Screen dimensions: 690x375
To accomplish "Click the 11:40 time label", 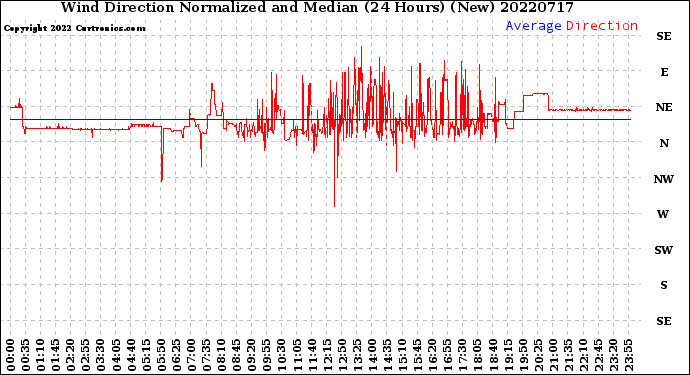I will tap(312, 355).
